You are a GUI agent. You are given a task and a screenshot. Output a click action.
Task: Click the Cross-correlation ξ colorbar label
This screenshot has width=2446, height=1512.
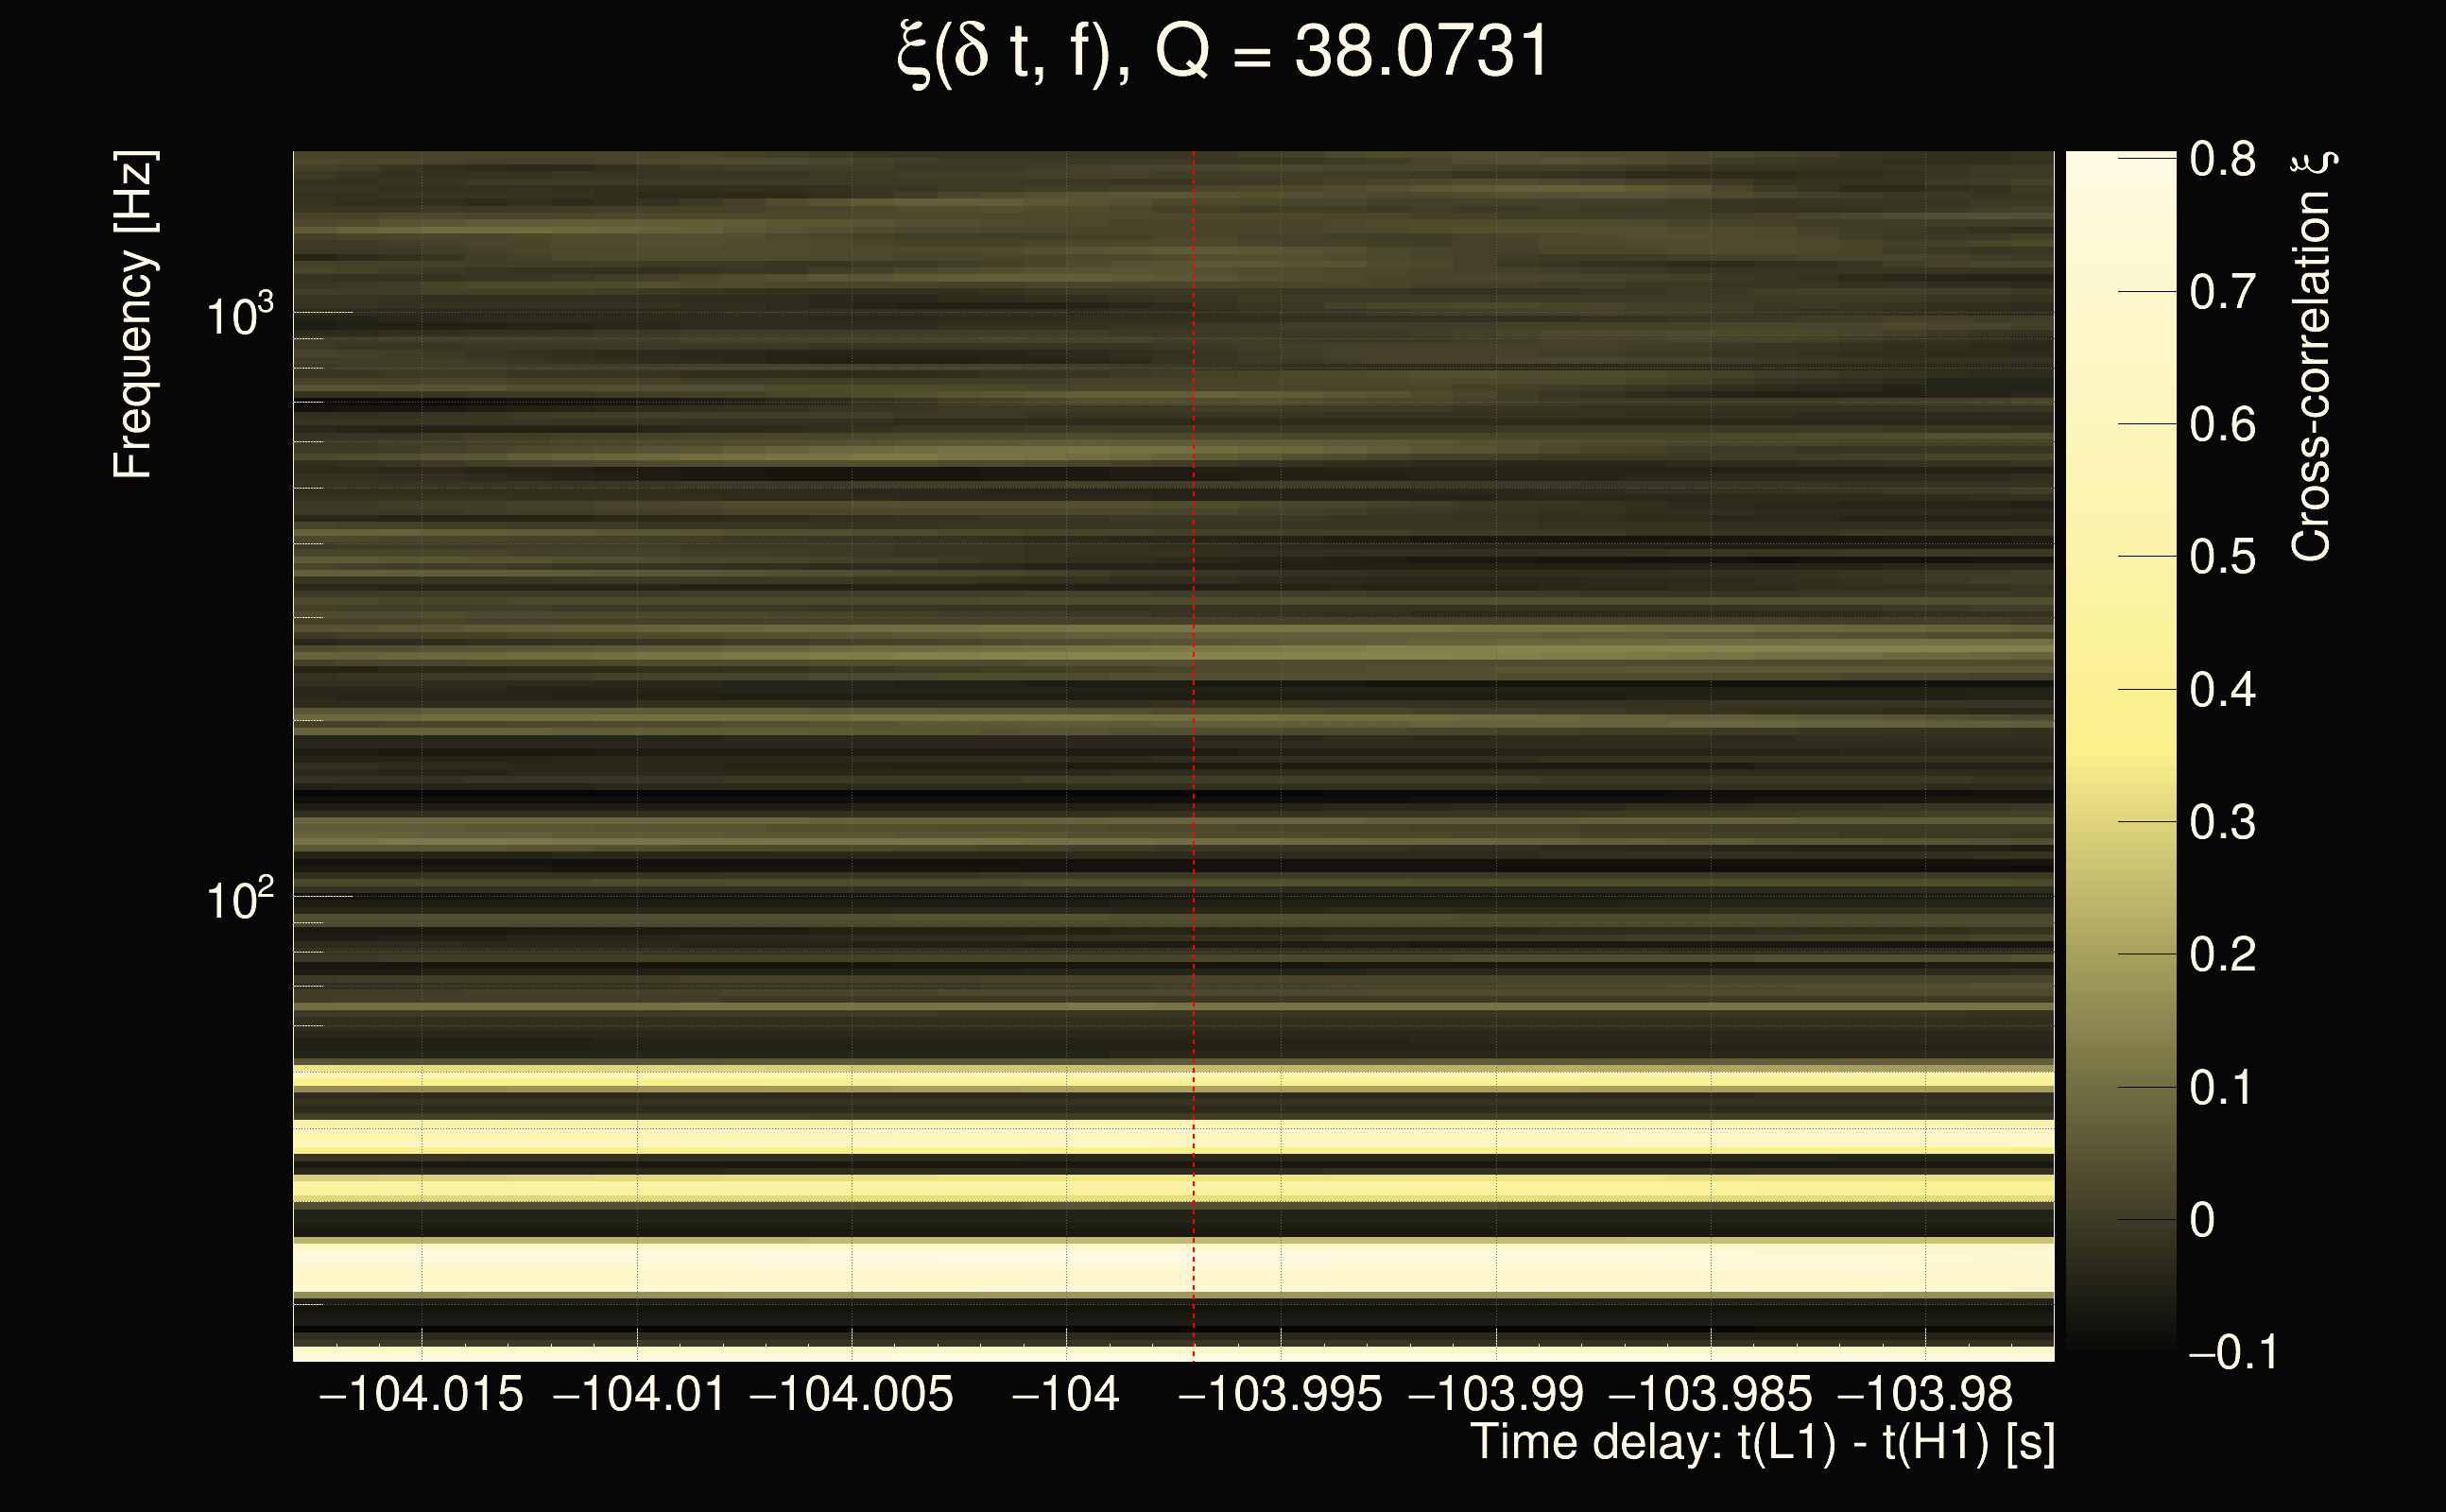tap(2311, 356)
